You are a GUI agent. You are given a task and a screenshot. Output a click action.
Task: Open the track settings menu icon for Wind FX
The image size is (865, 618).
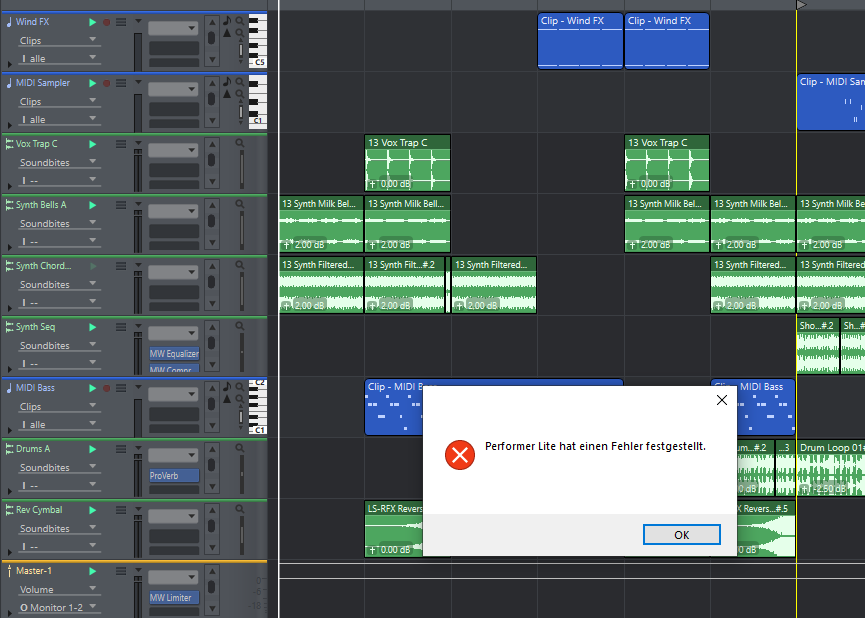121,22
